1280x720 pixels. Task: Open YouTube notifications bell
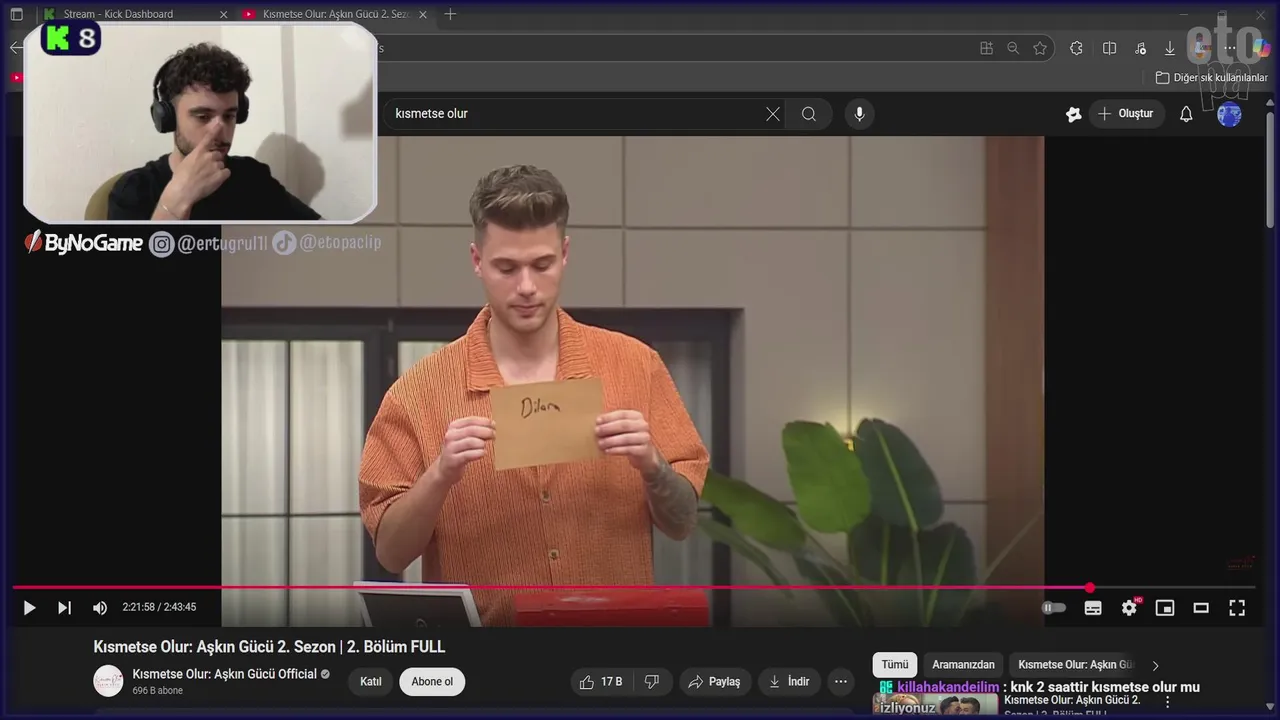1186,114
